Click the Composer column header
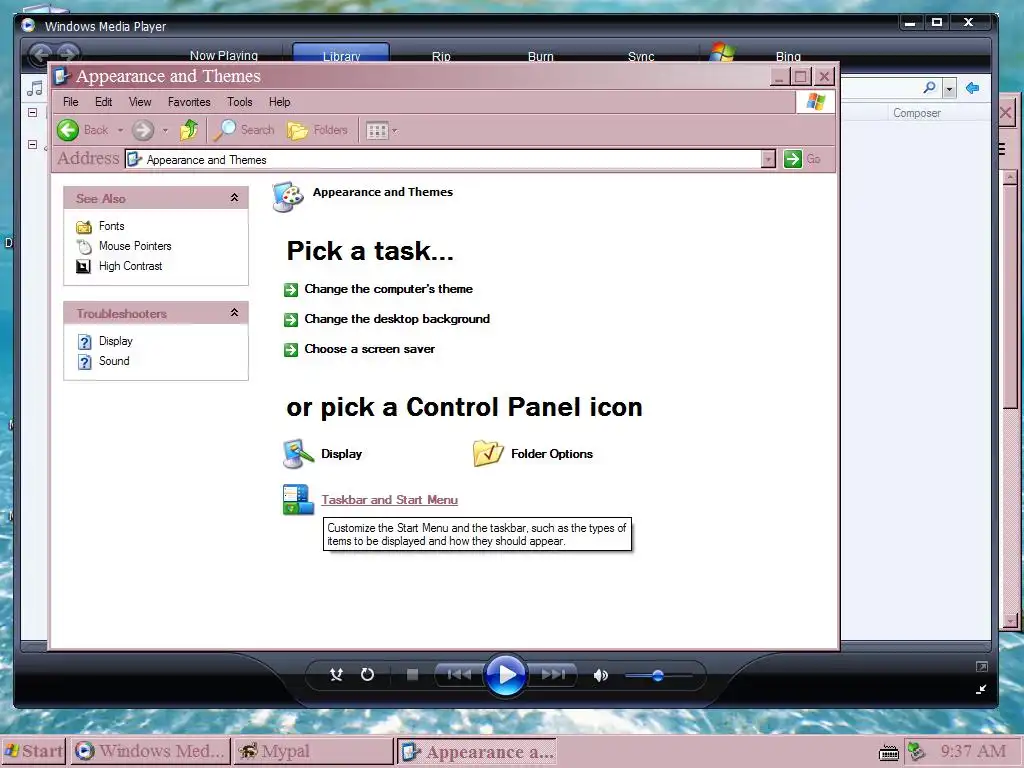The width and height of the screenshot is (1024, 768). coord(917,113)
